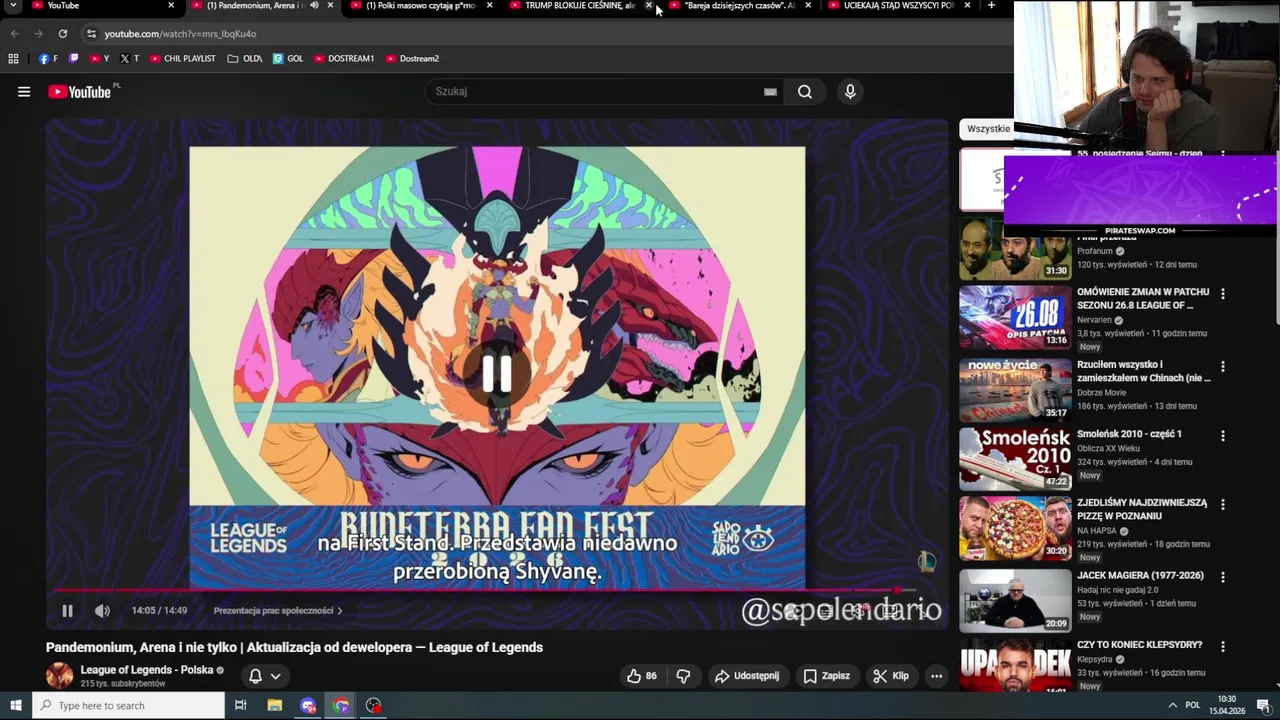Click the YouTube logo to go home
The width and height of the screenshot is (1280, 720).
[80, 92]
